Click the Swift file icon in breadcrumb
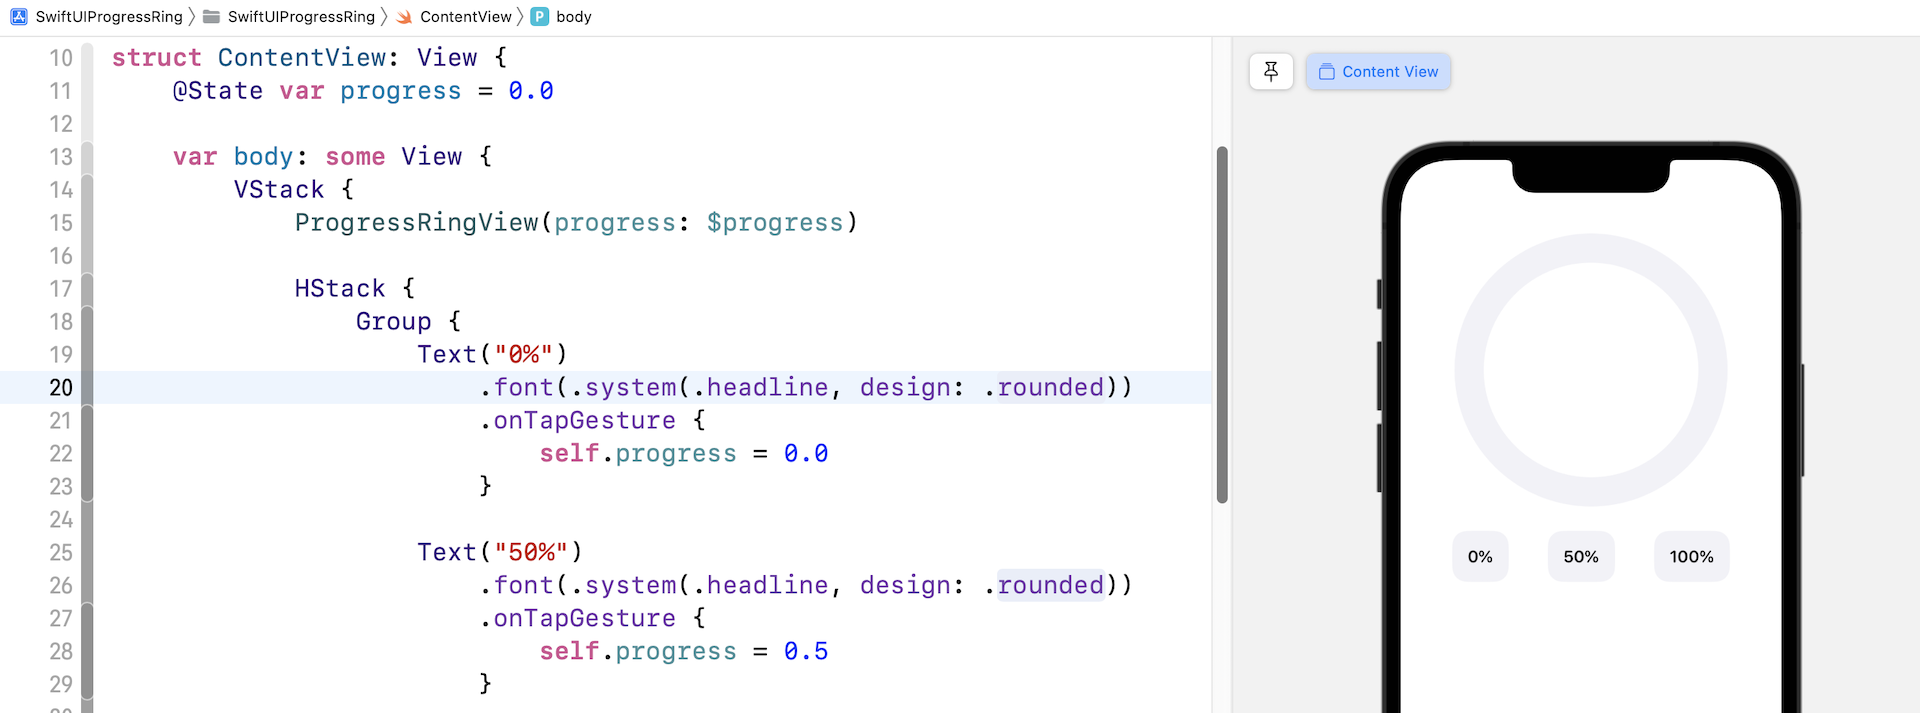The width and height of the screenshot is (1920, 713). tap(404, 17)
